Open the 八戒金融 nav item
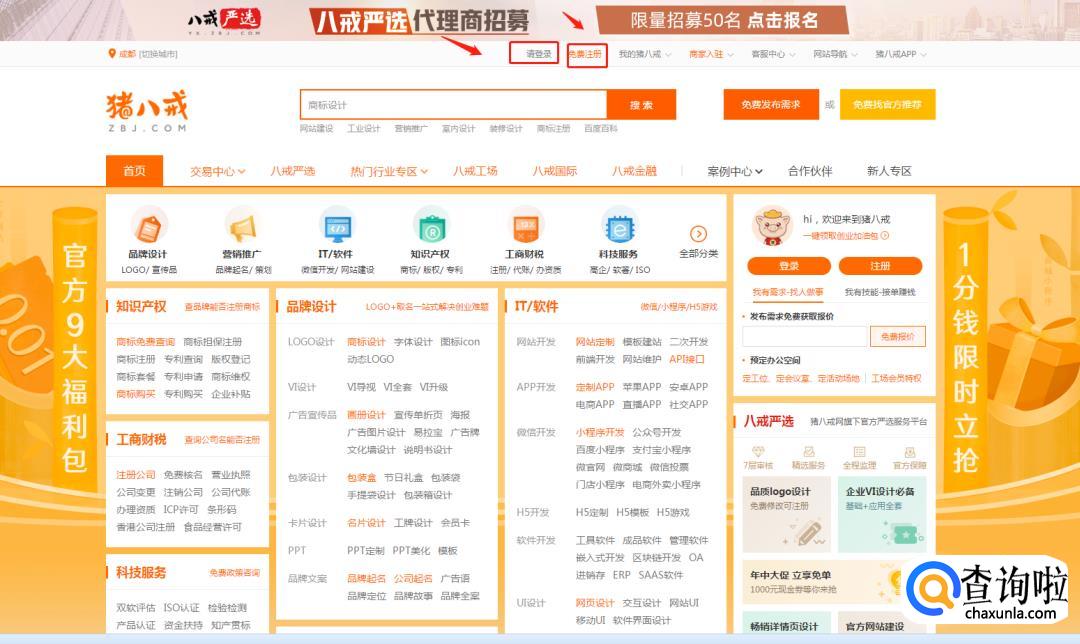Screen dimensions: 1080x644 634,172
